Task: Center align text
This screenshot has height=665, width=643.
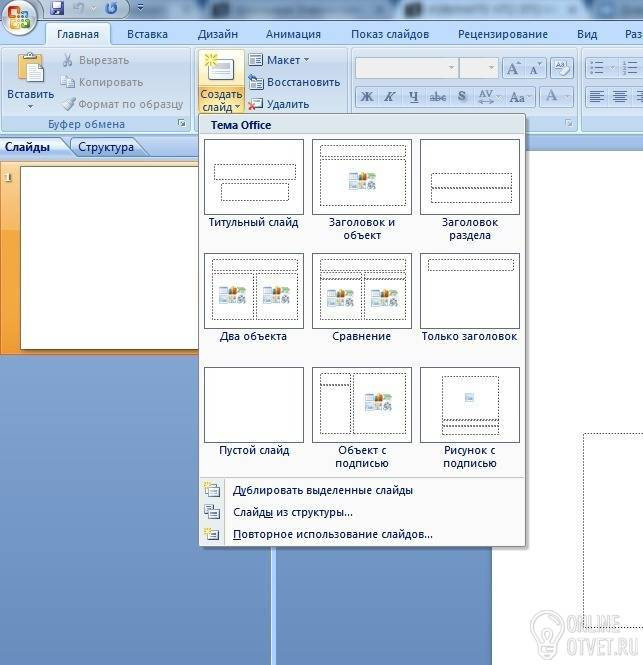Action: point(620,97)
